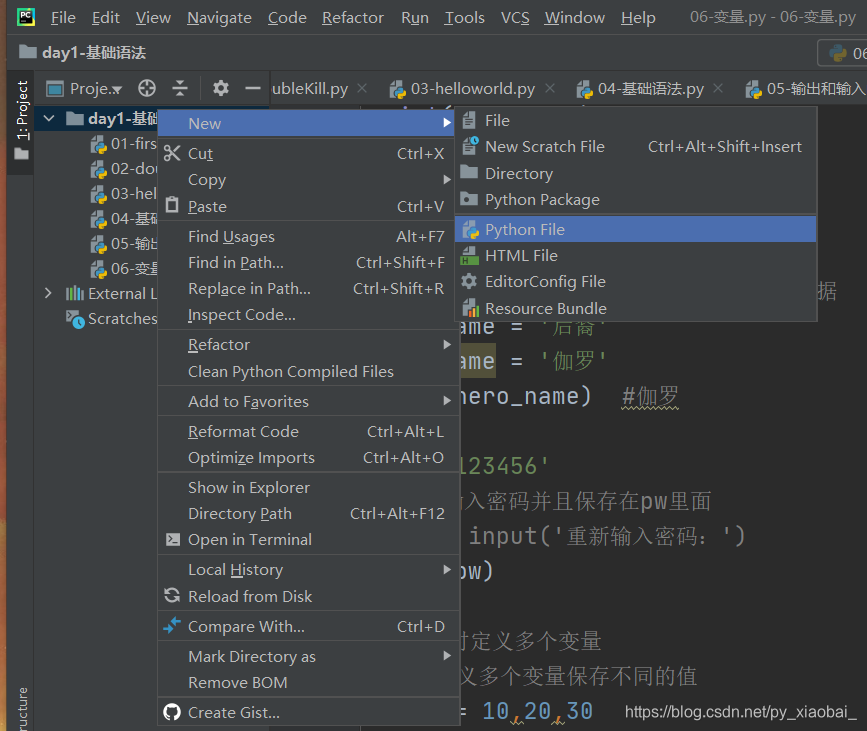Click the folder icon under 1: Project side tab
This screenshot has width=867, height=731.
coord(22,154)
